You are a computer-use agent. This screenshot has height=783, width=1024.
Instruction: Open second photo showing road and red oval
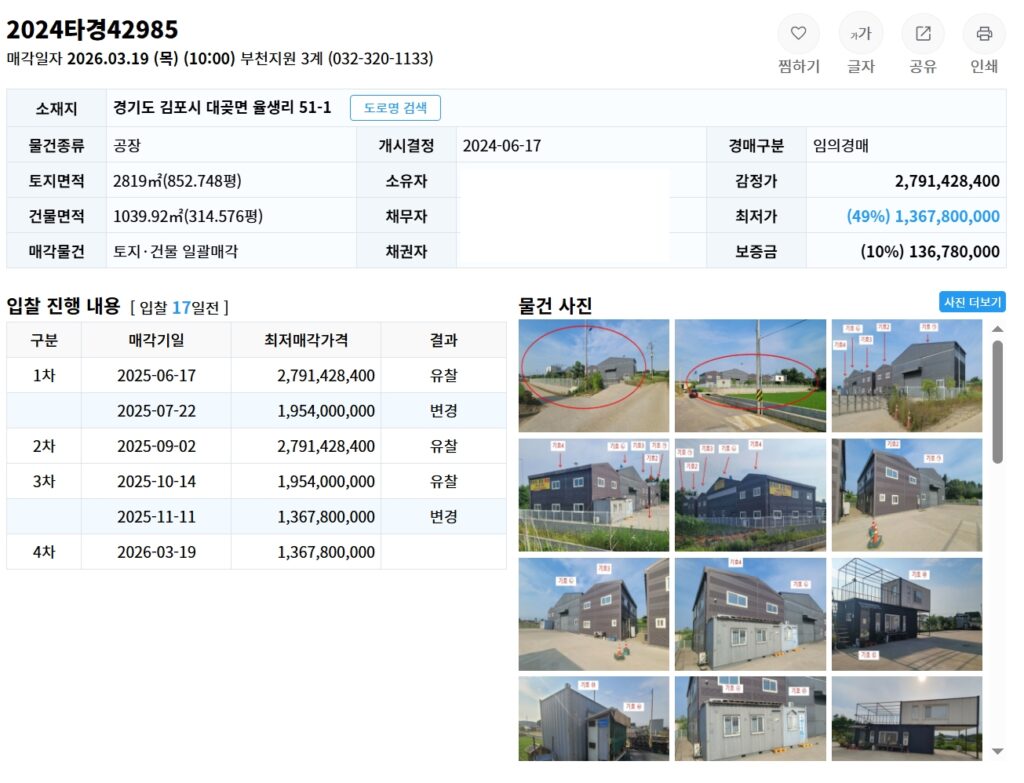point(750,375)
